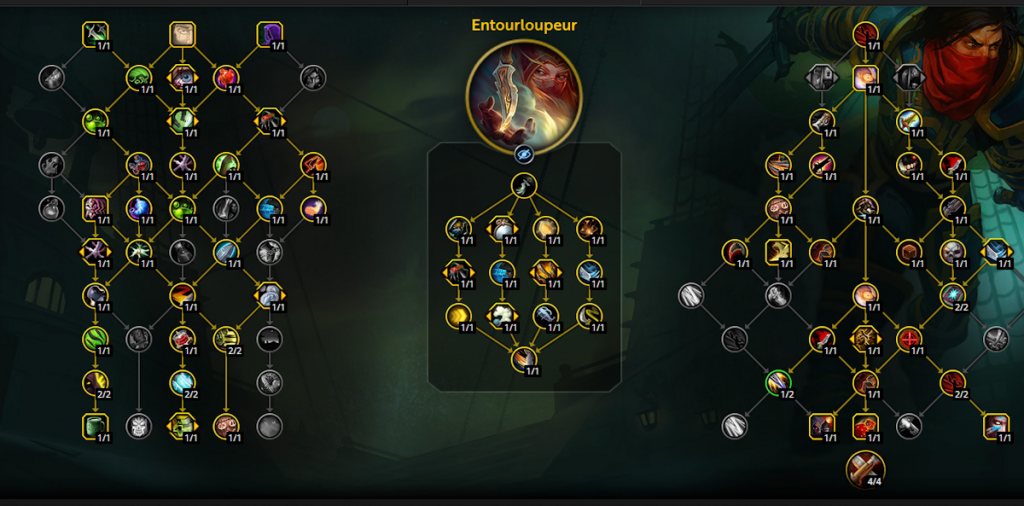Open the blue cube choice node with arrows
The image size is (1024, 506).
996,252
